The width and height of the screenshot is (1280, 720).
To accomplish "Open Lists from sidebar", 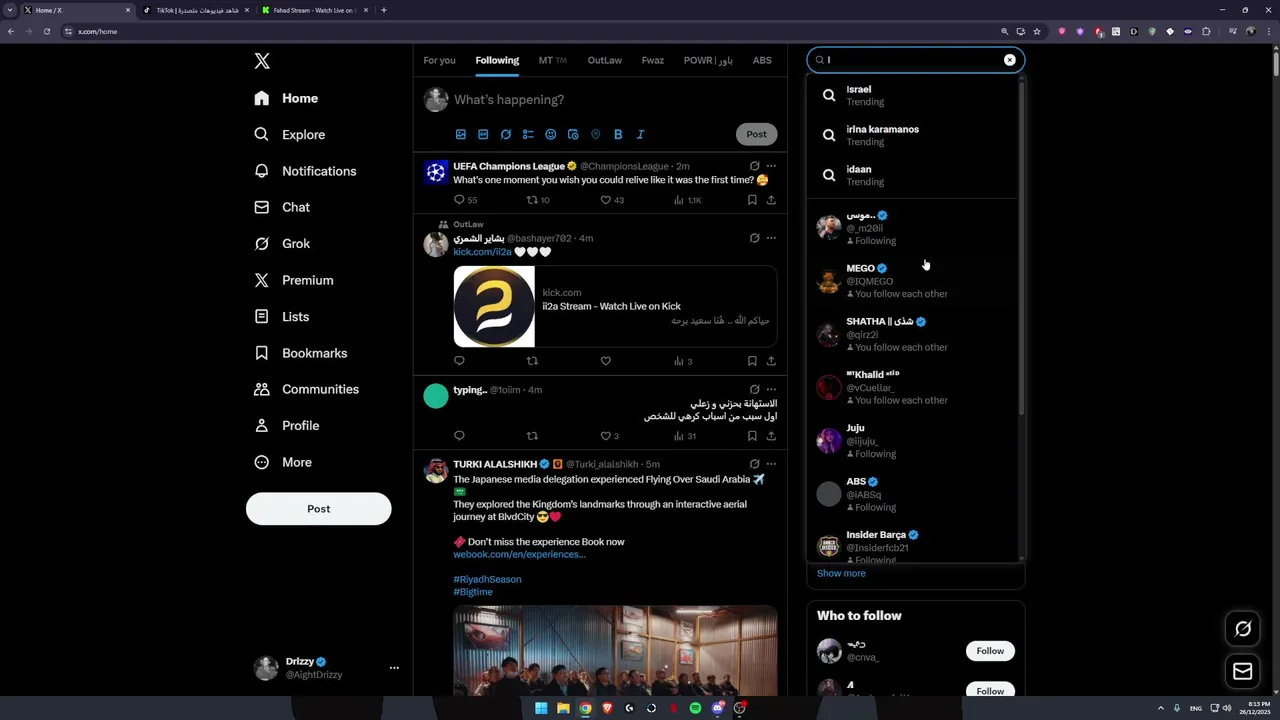I will [x=281, y=316].
